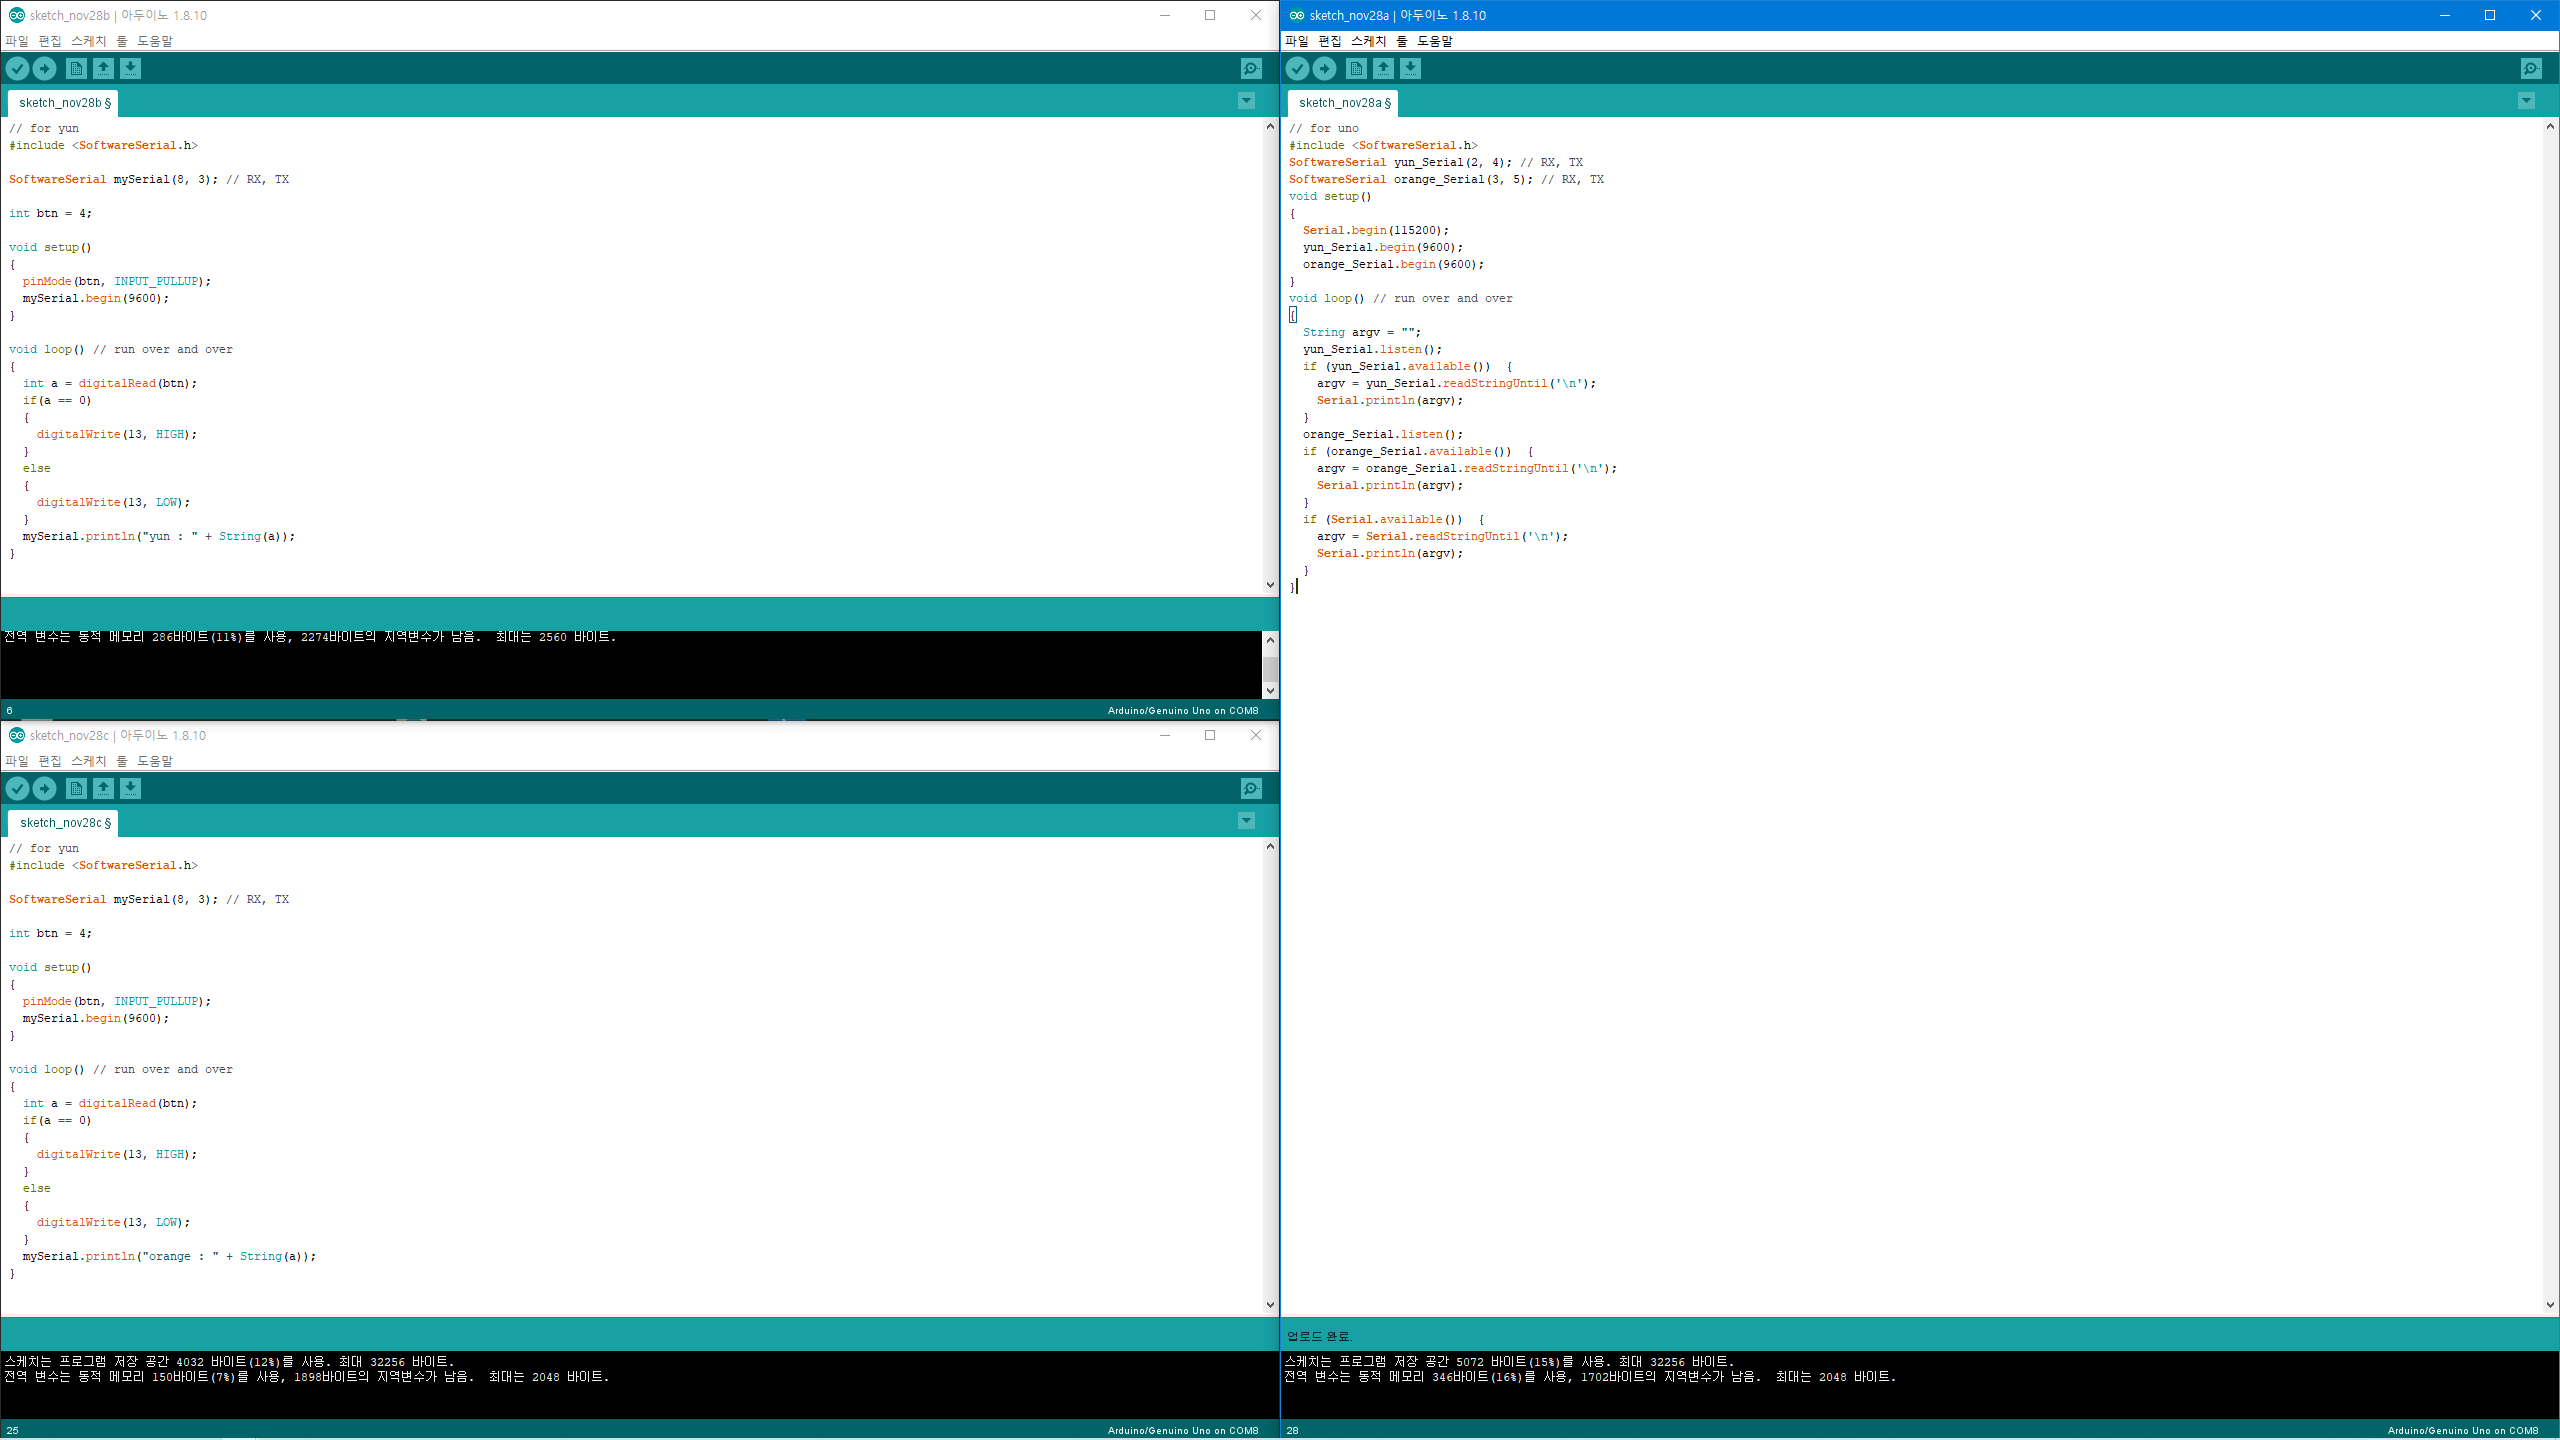The height and width of the screenshot is (1440, 2560).
Task: Select the sketch_nov28a tab
Action: [1343, 103]
